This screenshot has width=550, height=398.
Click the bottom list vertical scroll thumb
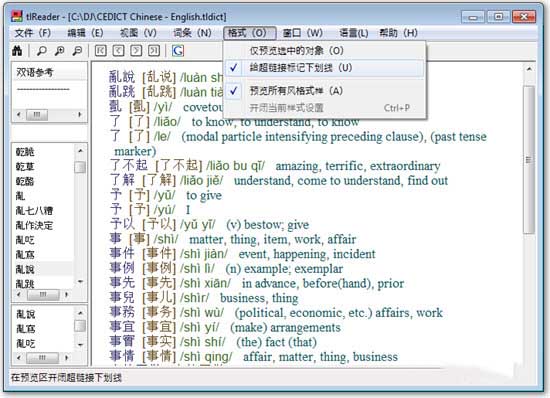click(80, 326)
